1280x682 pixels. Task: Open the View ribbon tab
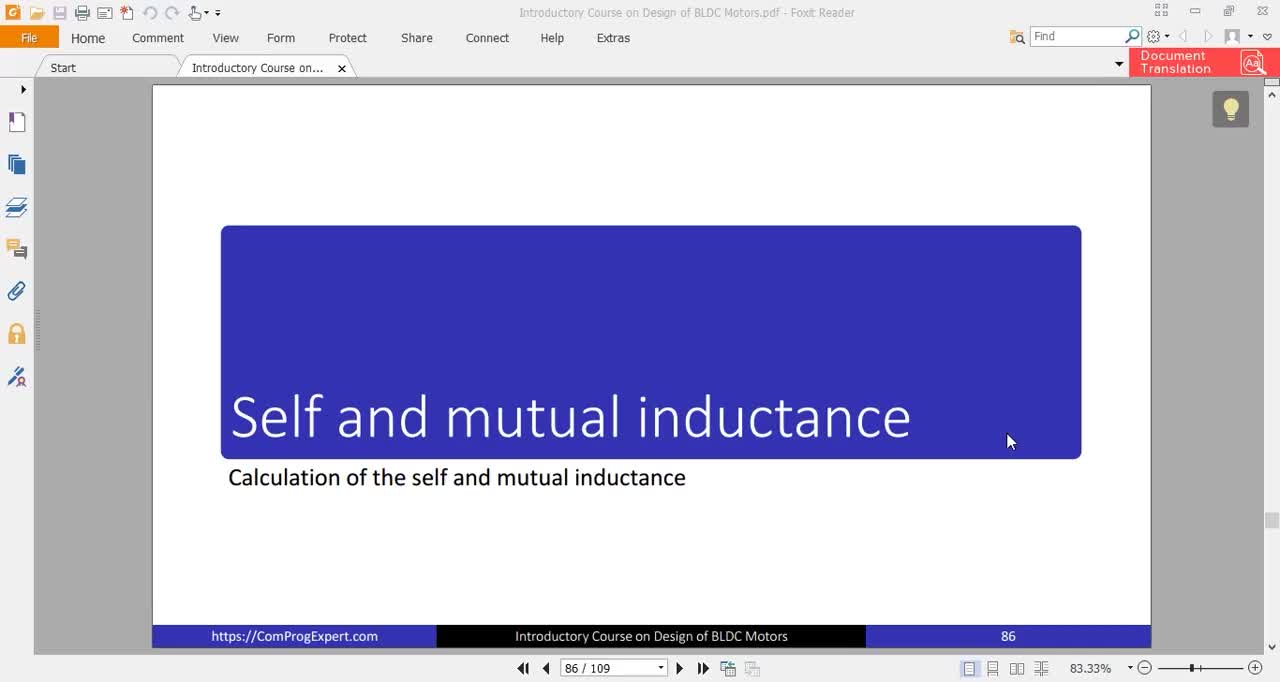[226, 38]
